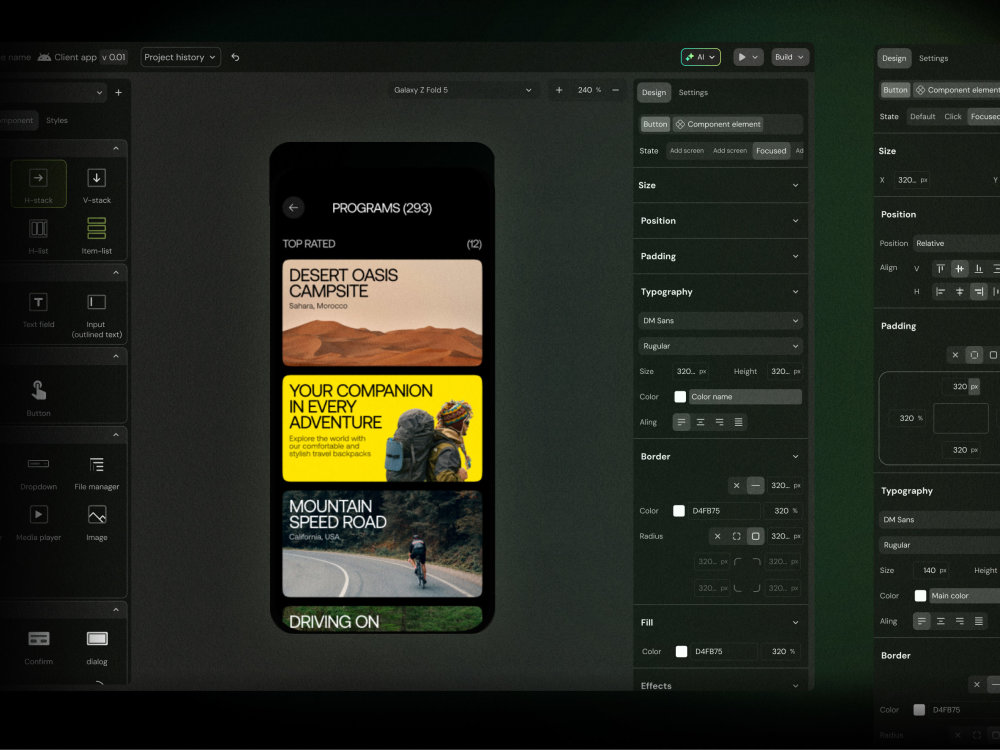Switch to the Settings tab in main panel
Image resolution: width=1000 pixels, height=750 pixels.
click(693, 92)
